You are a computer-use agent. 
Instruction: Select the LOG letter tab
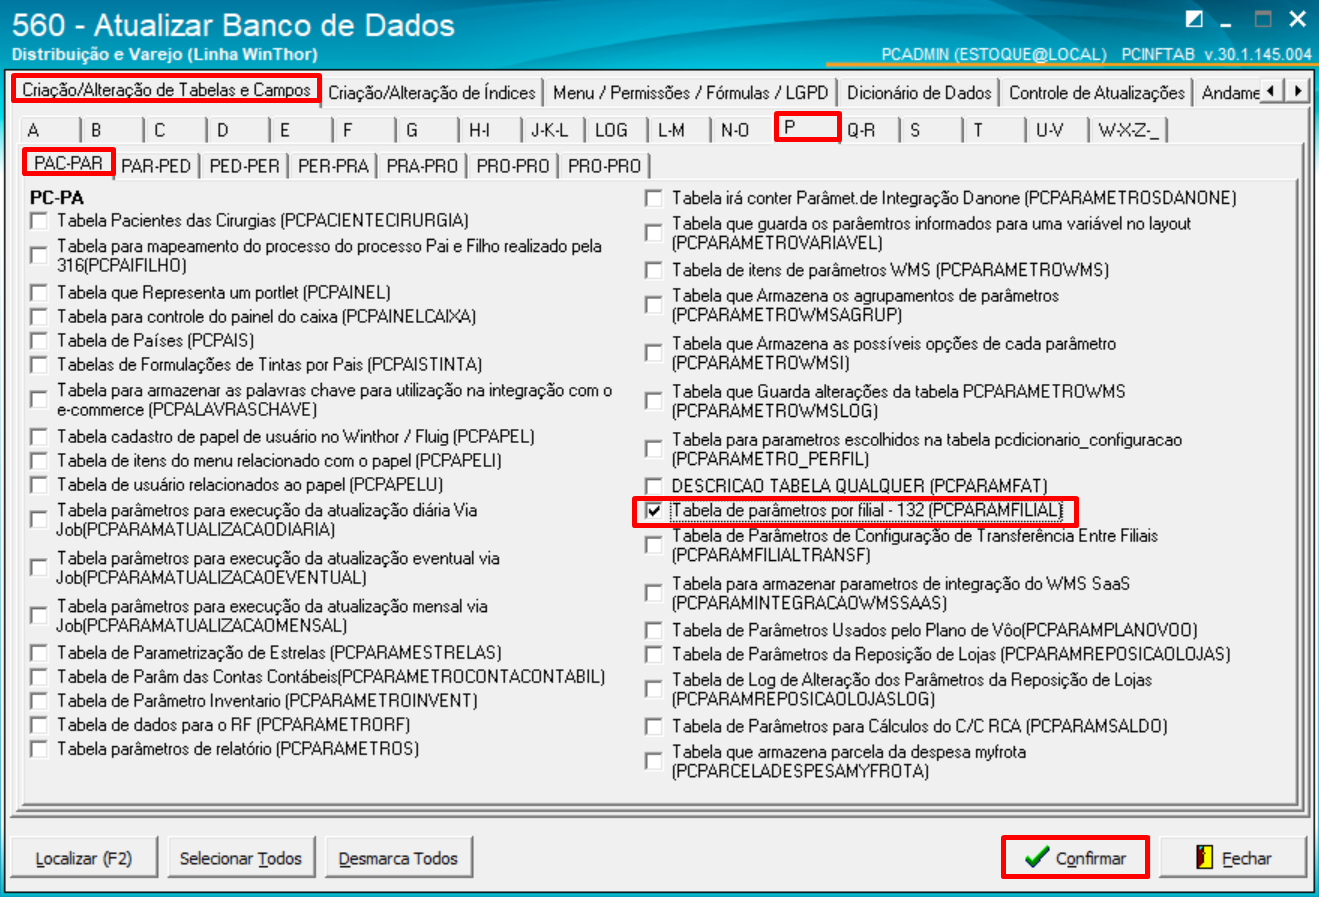pyautogui.click(x=611, y=130)
